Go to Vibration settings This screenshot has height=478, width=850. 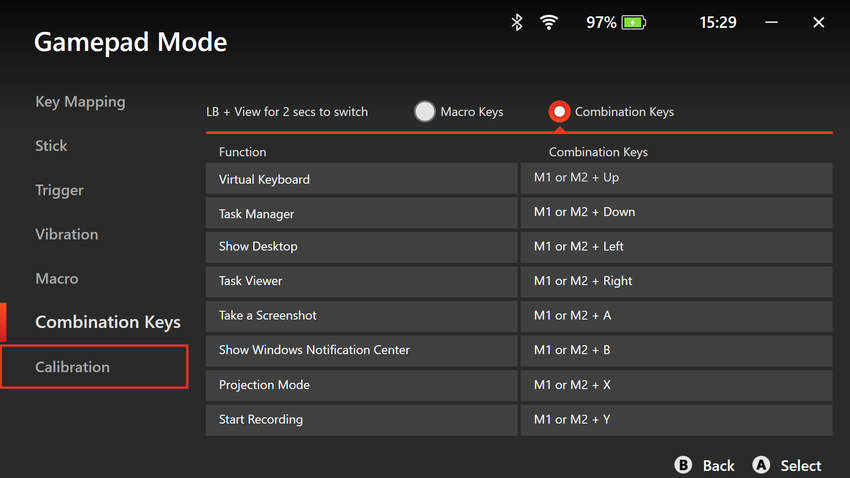[66, 234]
